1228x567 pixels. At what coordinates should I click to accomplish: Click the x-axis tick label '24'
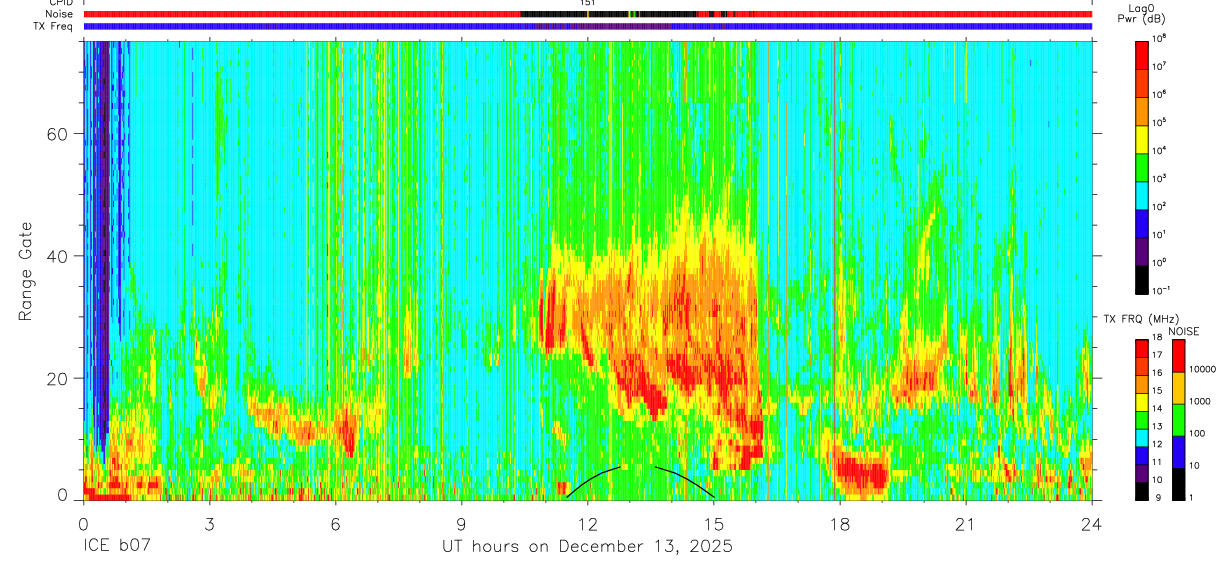point(1092,524)
